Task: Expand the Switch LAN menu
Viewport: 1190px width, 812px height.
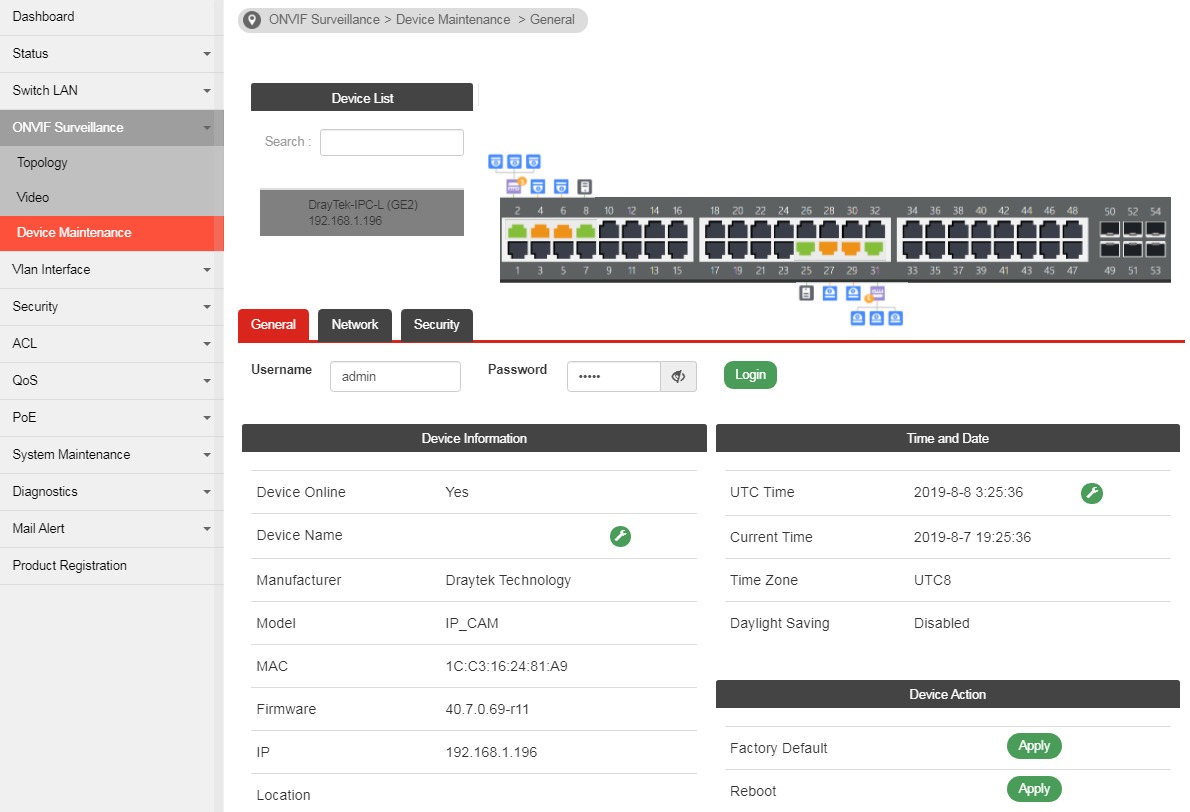Action: coord(111,91)
